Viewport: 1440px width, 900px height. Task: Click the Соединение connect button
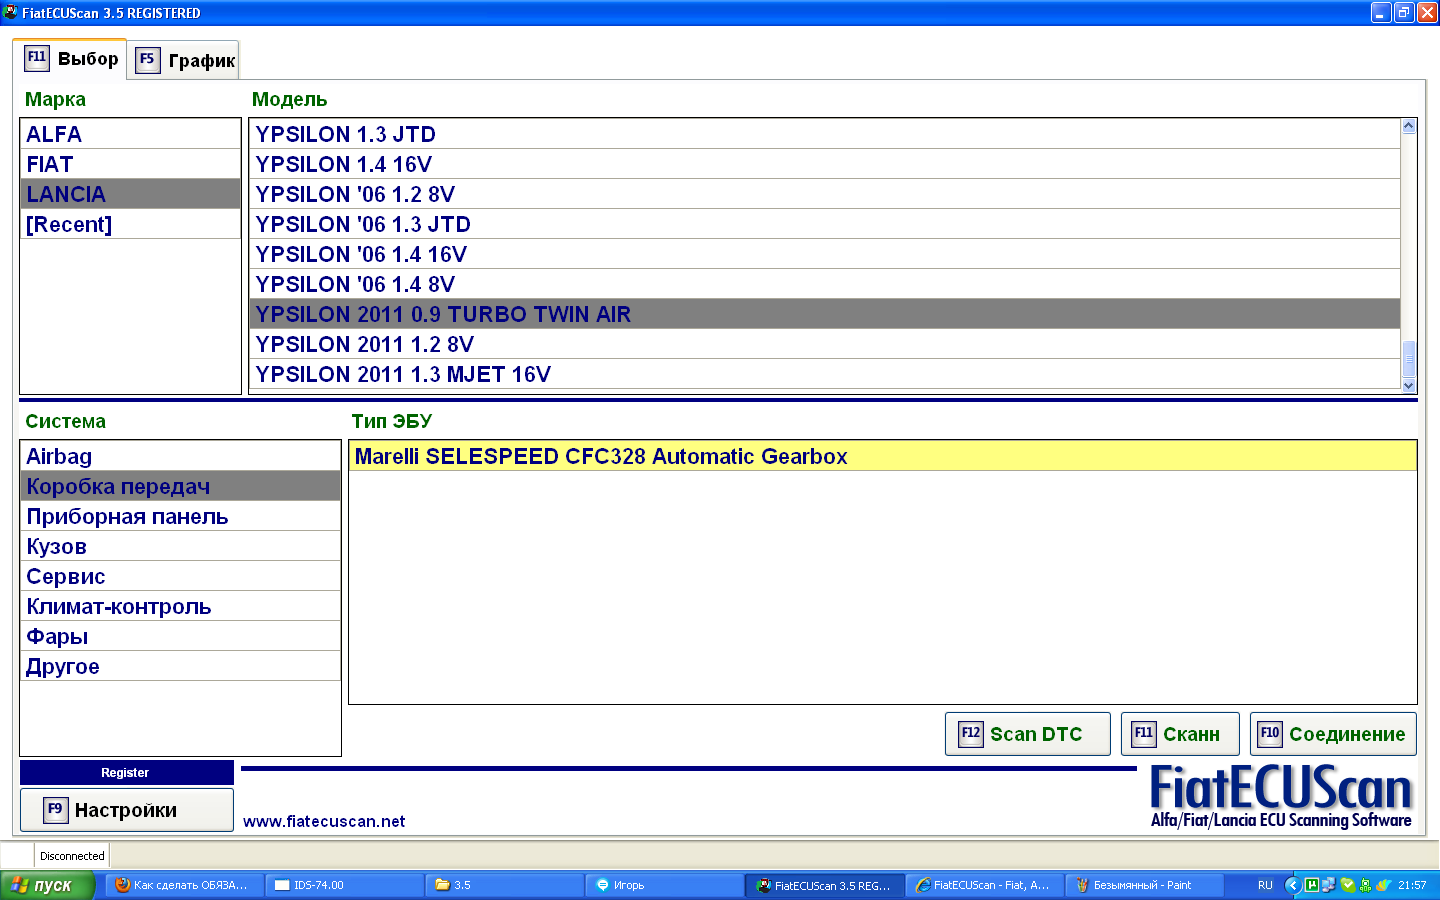[x=1333, y=734]
